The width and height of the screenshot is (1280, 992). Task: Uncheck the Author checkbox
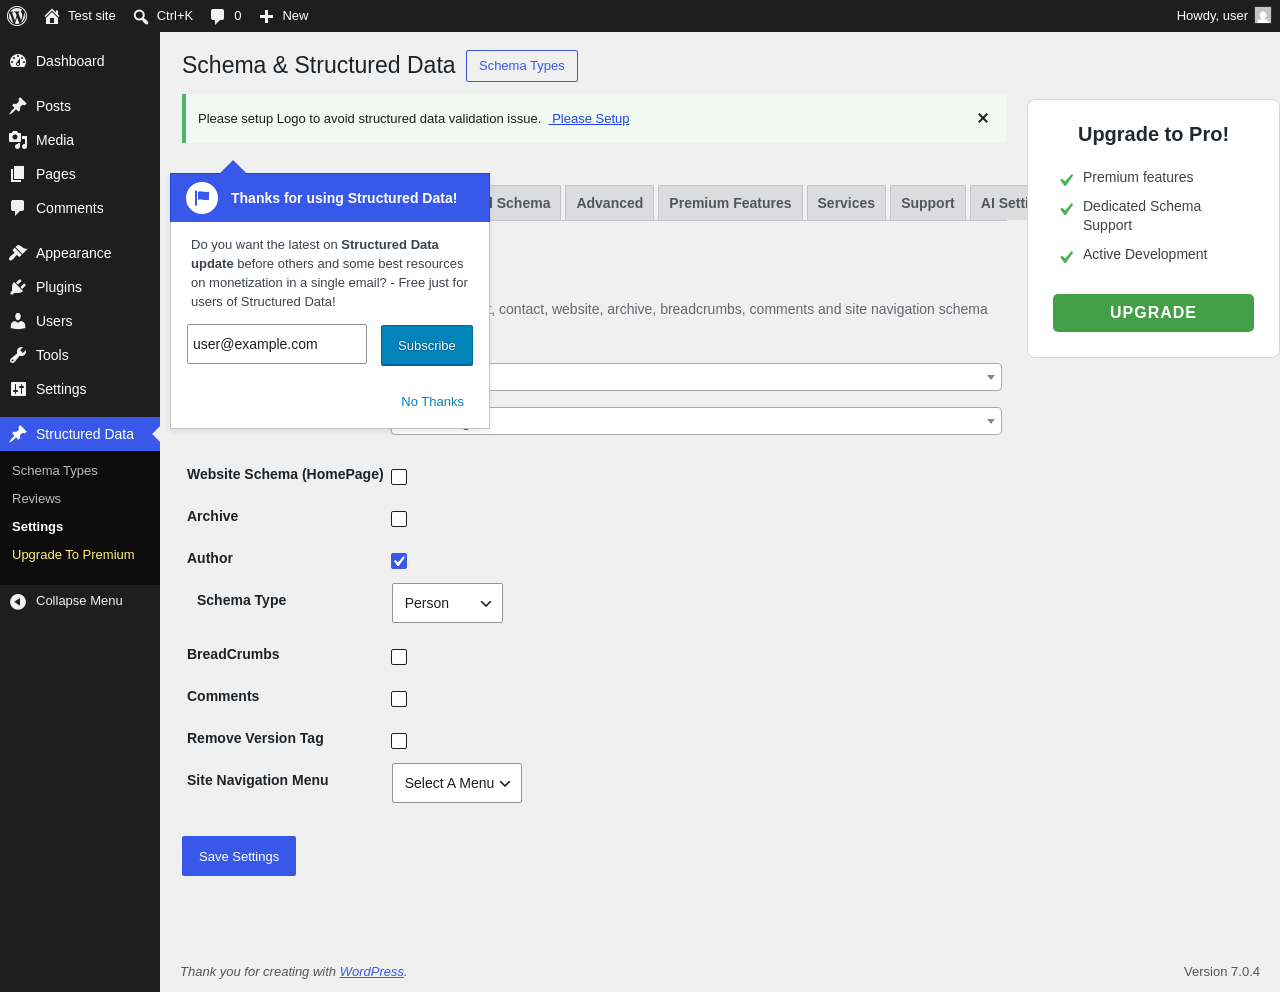tap(399, 561)
